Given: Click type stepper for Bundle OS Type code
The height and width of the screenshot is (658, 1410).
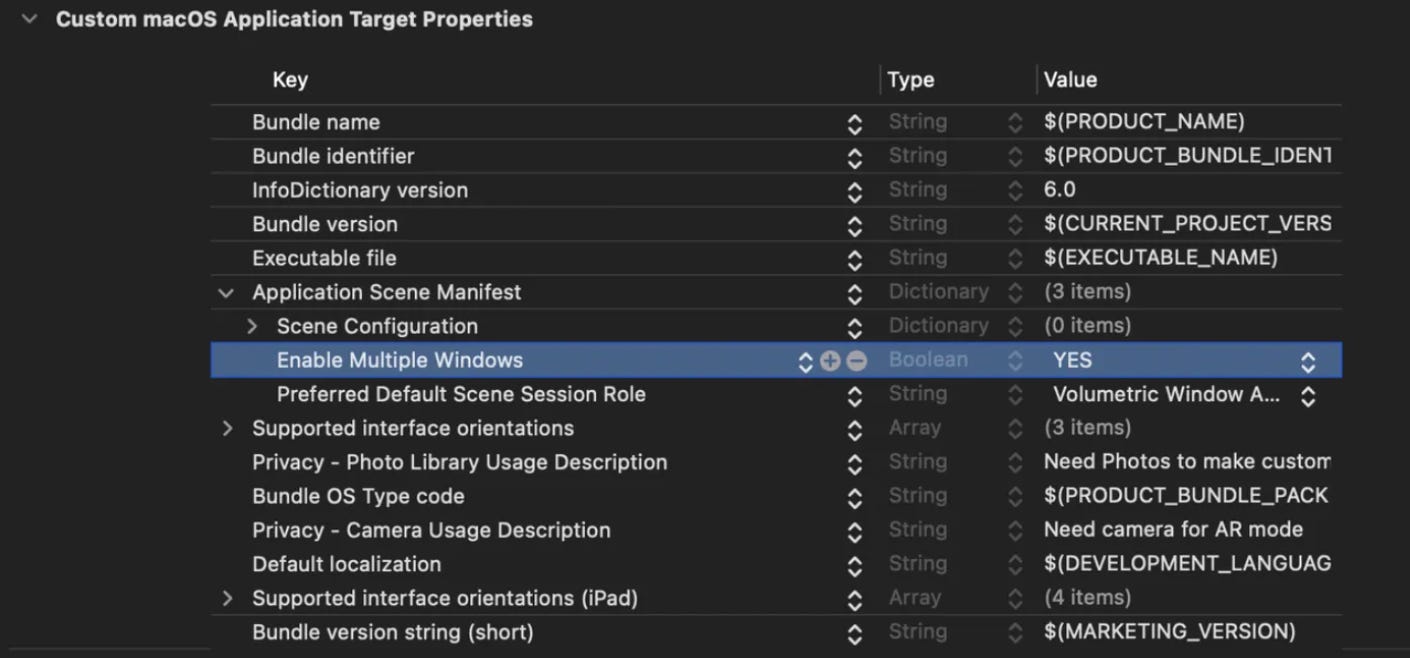Looking at the screenshot, I should point(1015,497).
